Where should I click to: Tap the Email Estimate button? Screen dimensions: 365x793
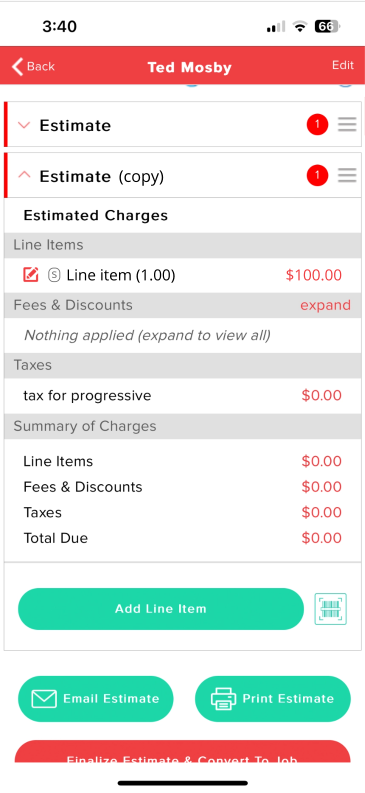(x=96, y=699)
